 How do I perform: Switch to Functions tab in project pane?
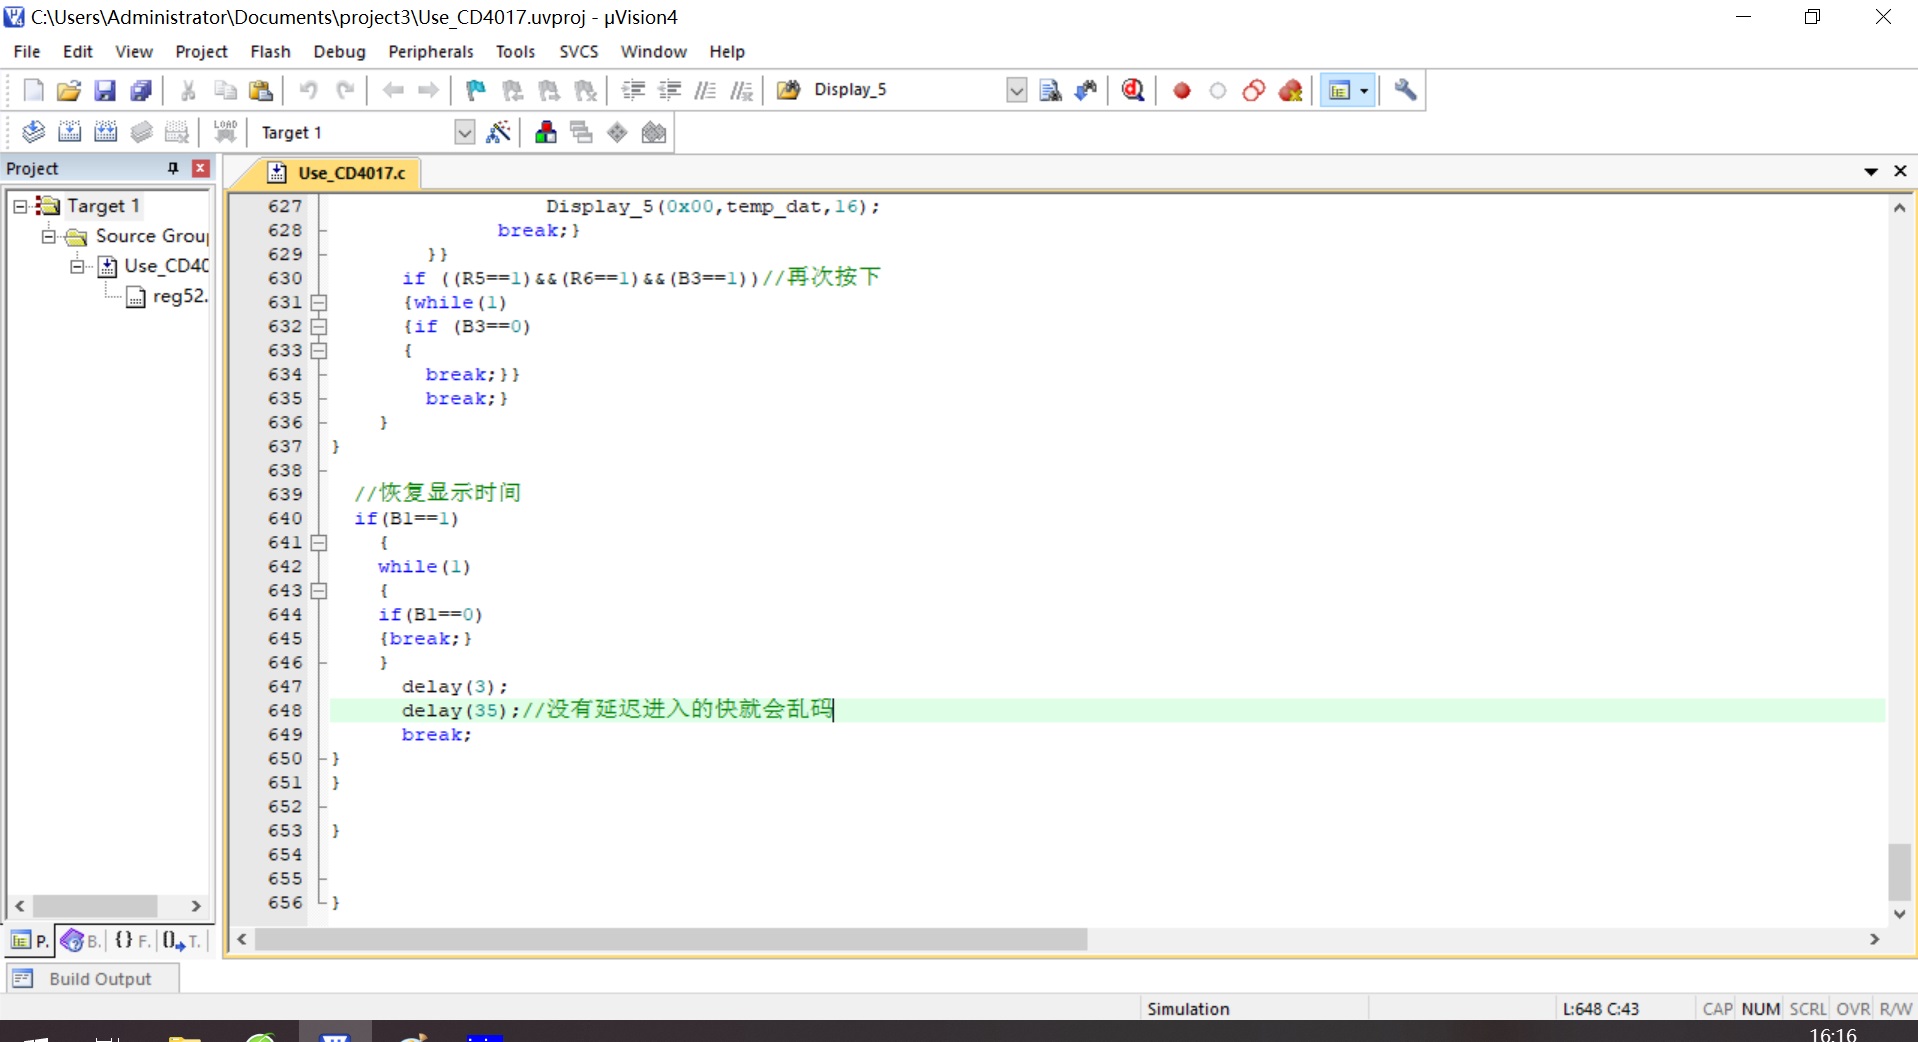pyautogui.click(x=132, y=940)
